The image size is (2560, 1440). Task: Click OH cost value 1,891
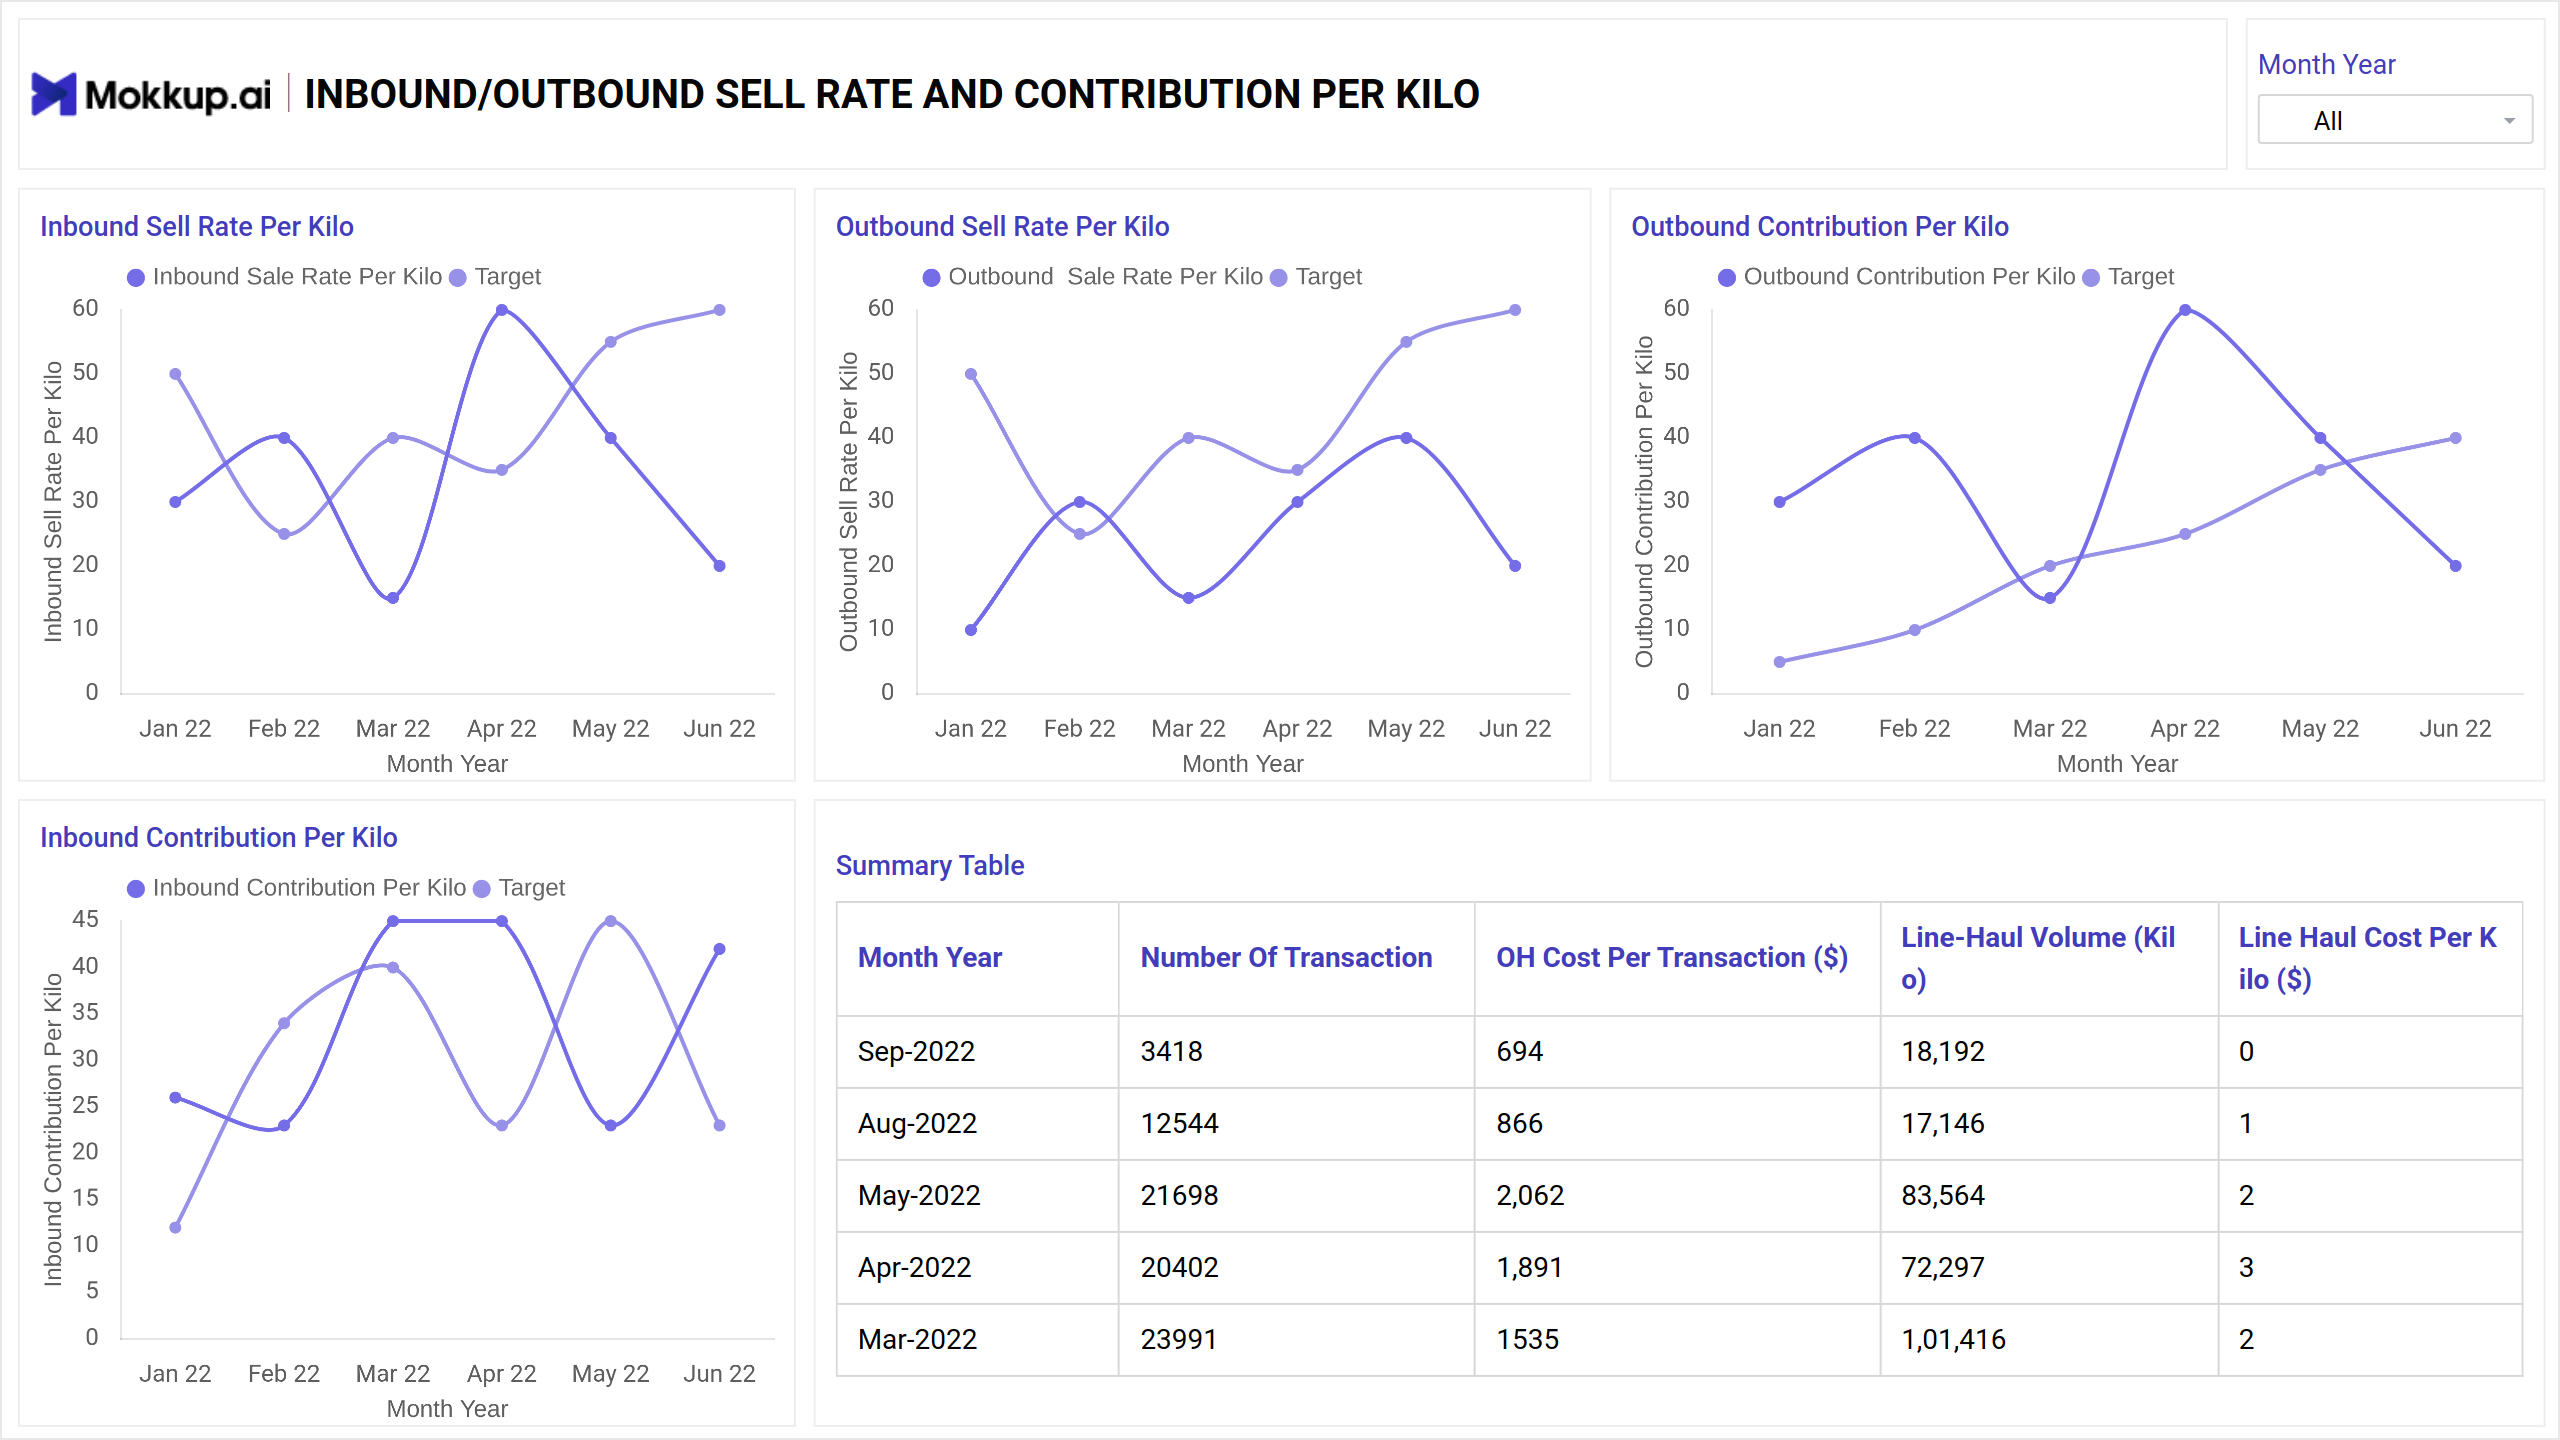click(x=1530, y=1268)
